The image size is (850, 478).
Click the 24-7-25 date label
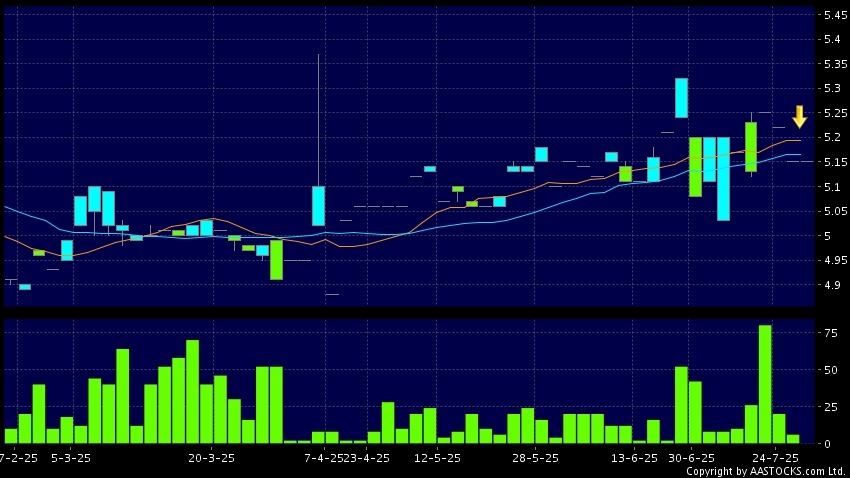[775, 458]
